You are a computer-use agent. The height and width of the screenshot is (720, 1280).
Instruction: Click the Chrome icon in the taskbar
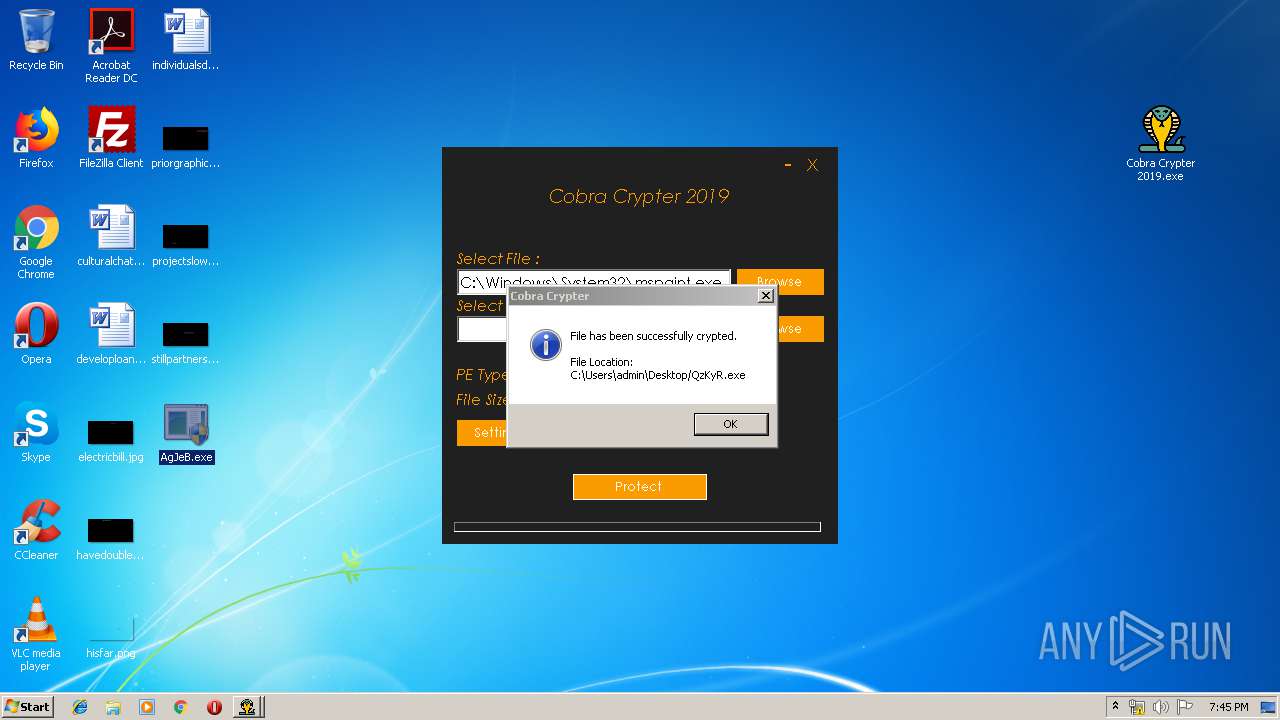[180, 707]
